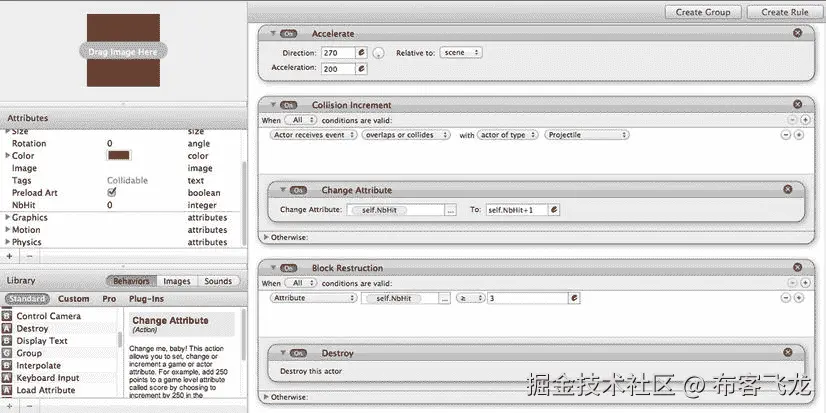The height and width of the screenshot is (413, 826).
Task: Remove the Accelerate behavior with its close icon
Action: pos(798,33)
